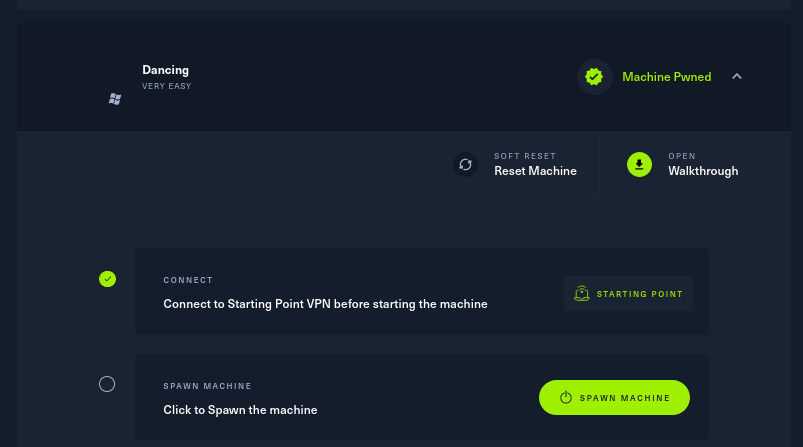Select the empty circle beside the Spawn Machine step
The width and height of the screenshot is (803, 447).
point(107,384)
